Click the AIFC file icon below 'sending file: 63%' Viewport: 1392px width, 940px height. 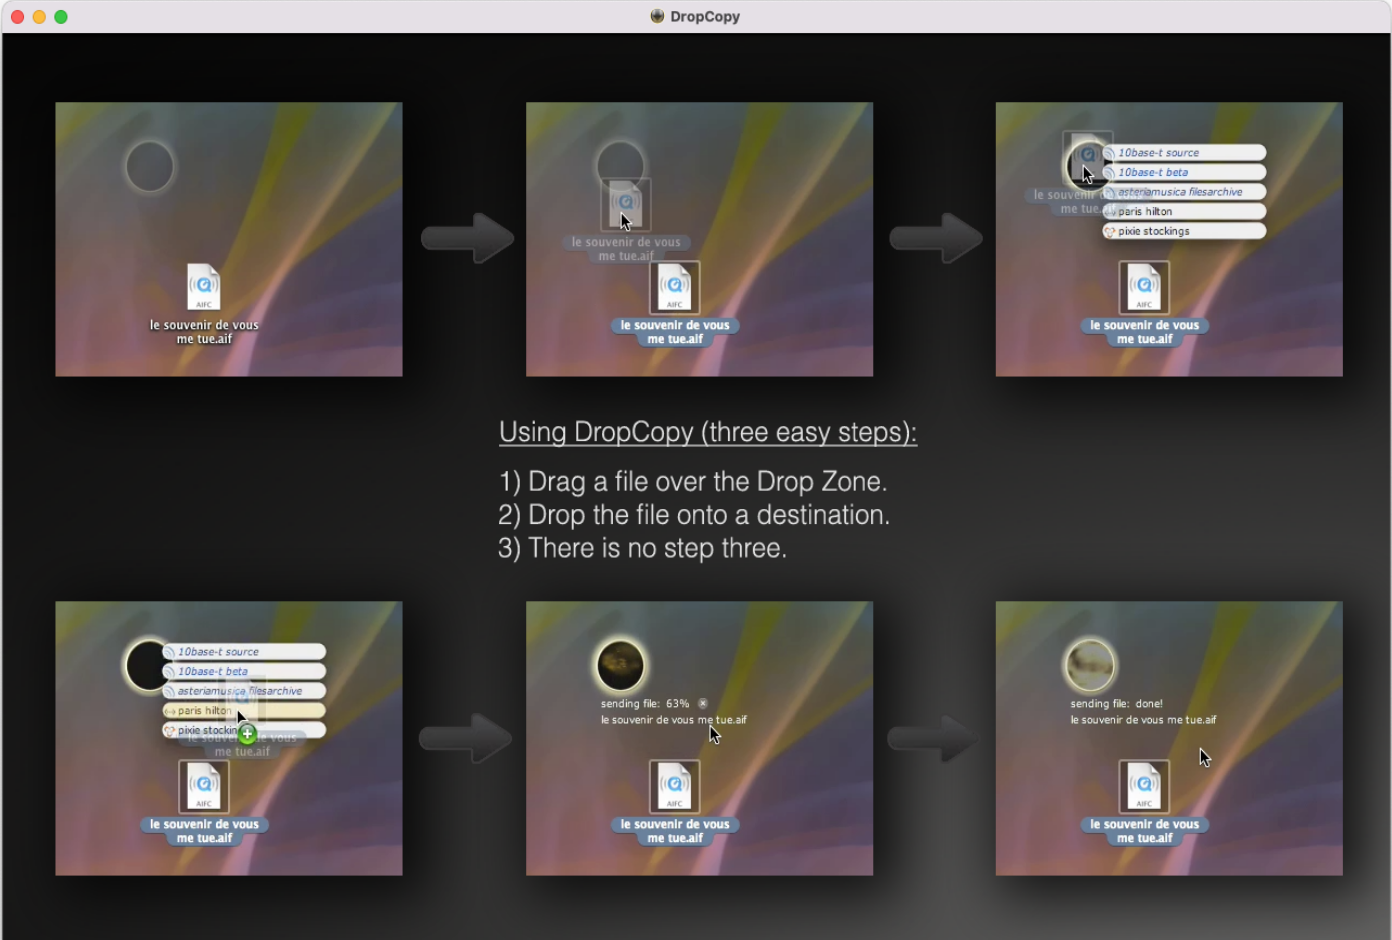[x=675, y=786]
